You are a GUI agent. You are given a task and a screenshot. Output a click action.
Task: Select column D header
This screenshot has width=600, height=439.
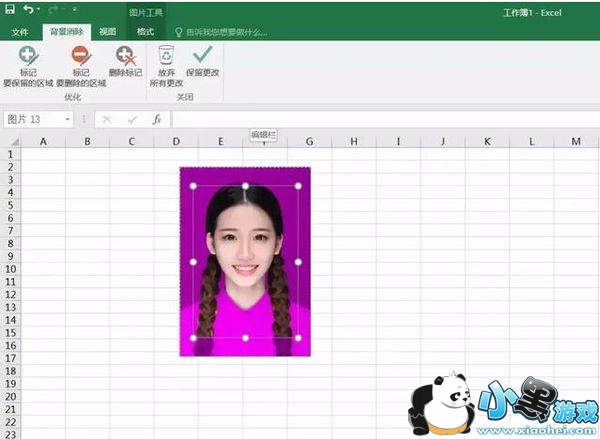point(176,142)
